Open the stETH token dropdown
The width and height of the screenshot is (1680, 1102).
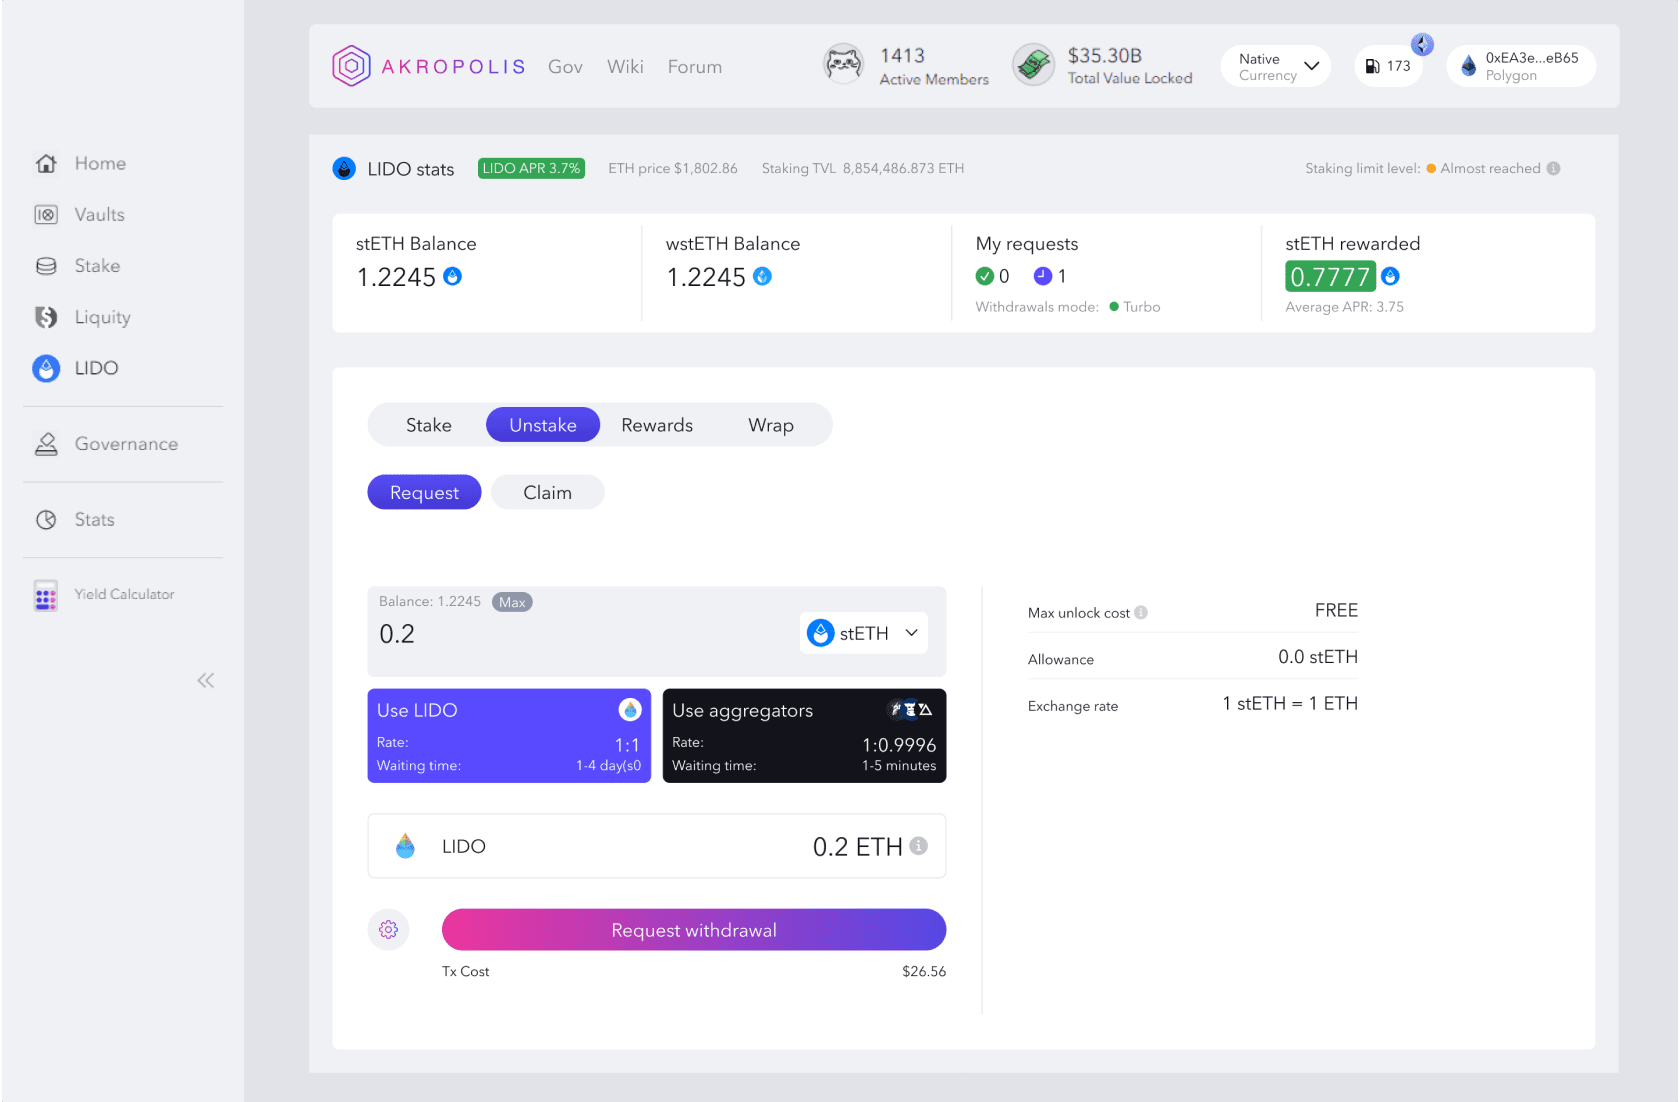[864, 633]
